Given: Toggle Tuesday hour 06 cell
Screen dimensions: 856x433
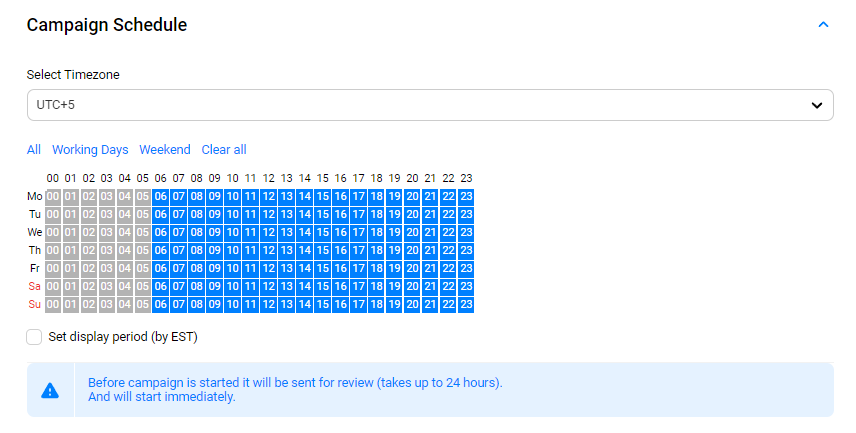Looking at the screenshot, I should 161,215.
